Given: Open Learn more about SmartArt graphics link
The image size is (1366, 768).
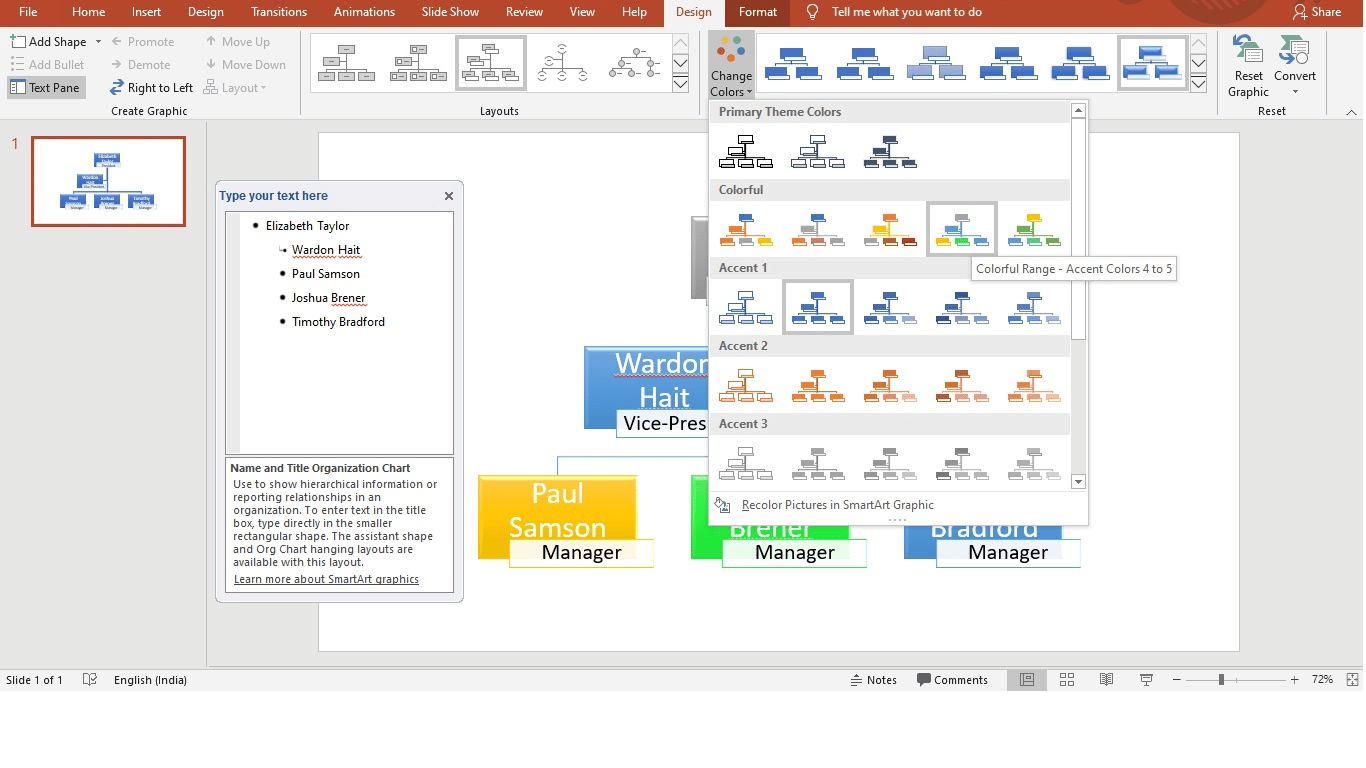Looking at the screenshot, I should (326, 579).
